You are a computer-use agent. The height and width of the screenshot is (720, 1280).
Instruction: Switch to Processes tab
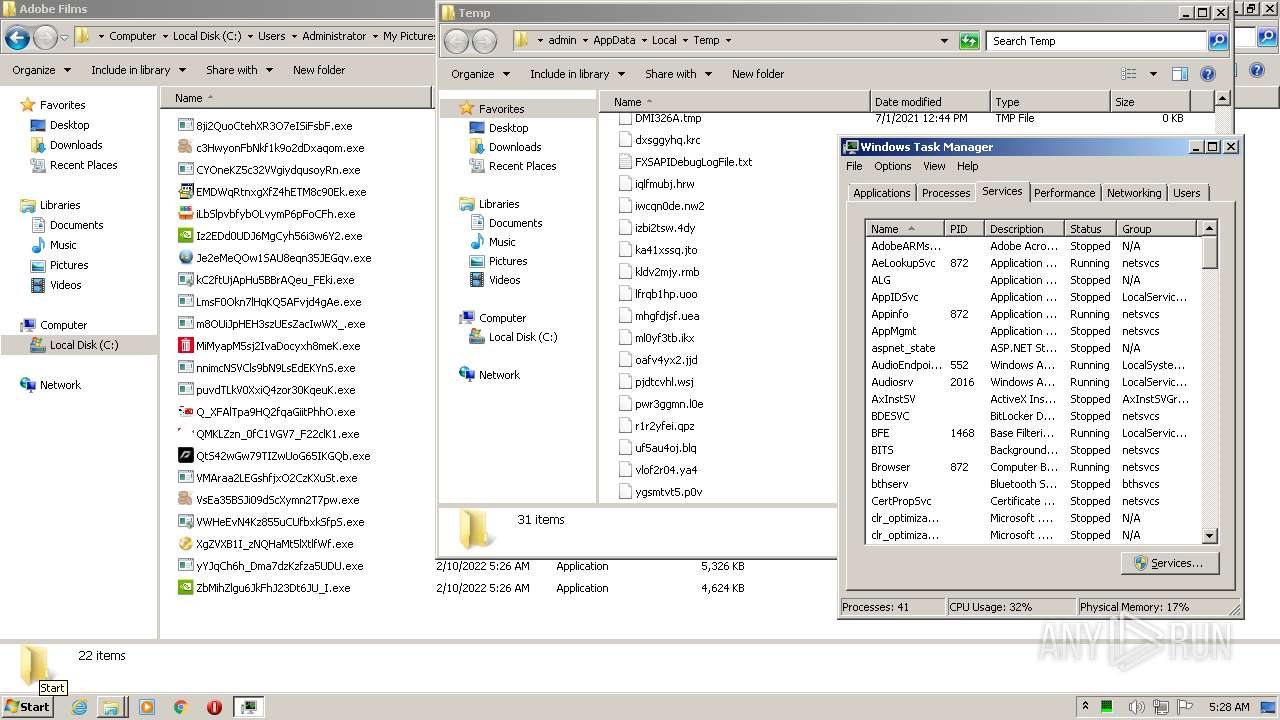(x=946, y=193)
